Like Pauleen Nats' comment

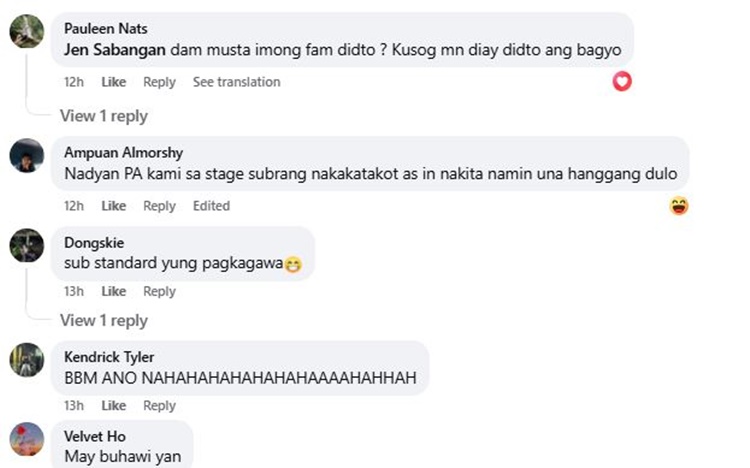114,82
